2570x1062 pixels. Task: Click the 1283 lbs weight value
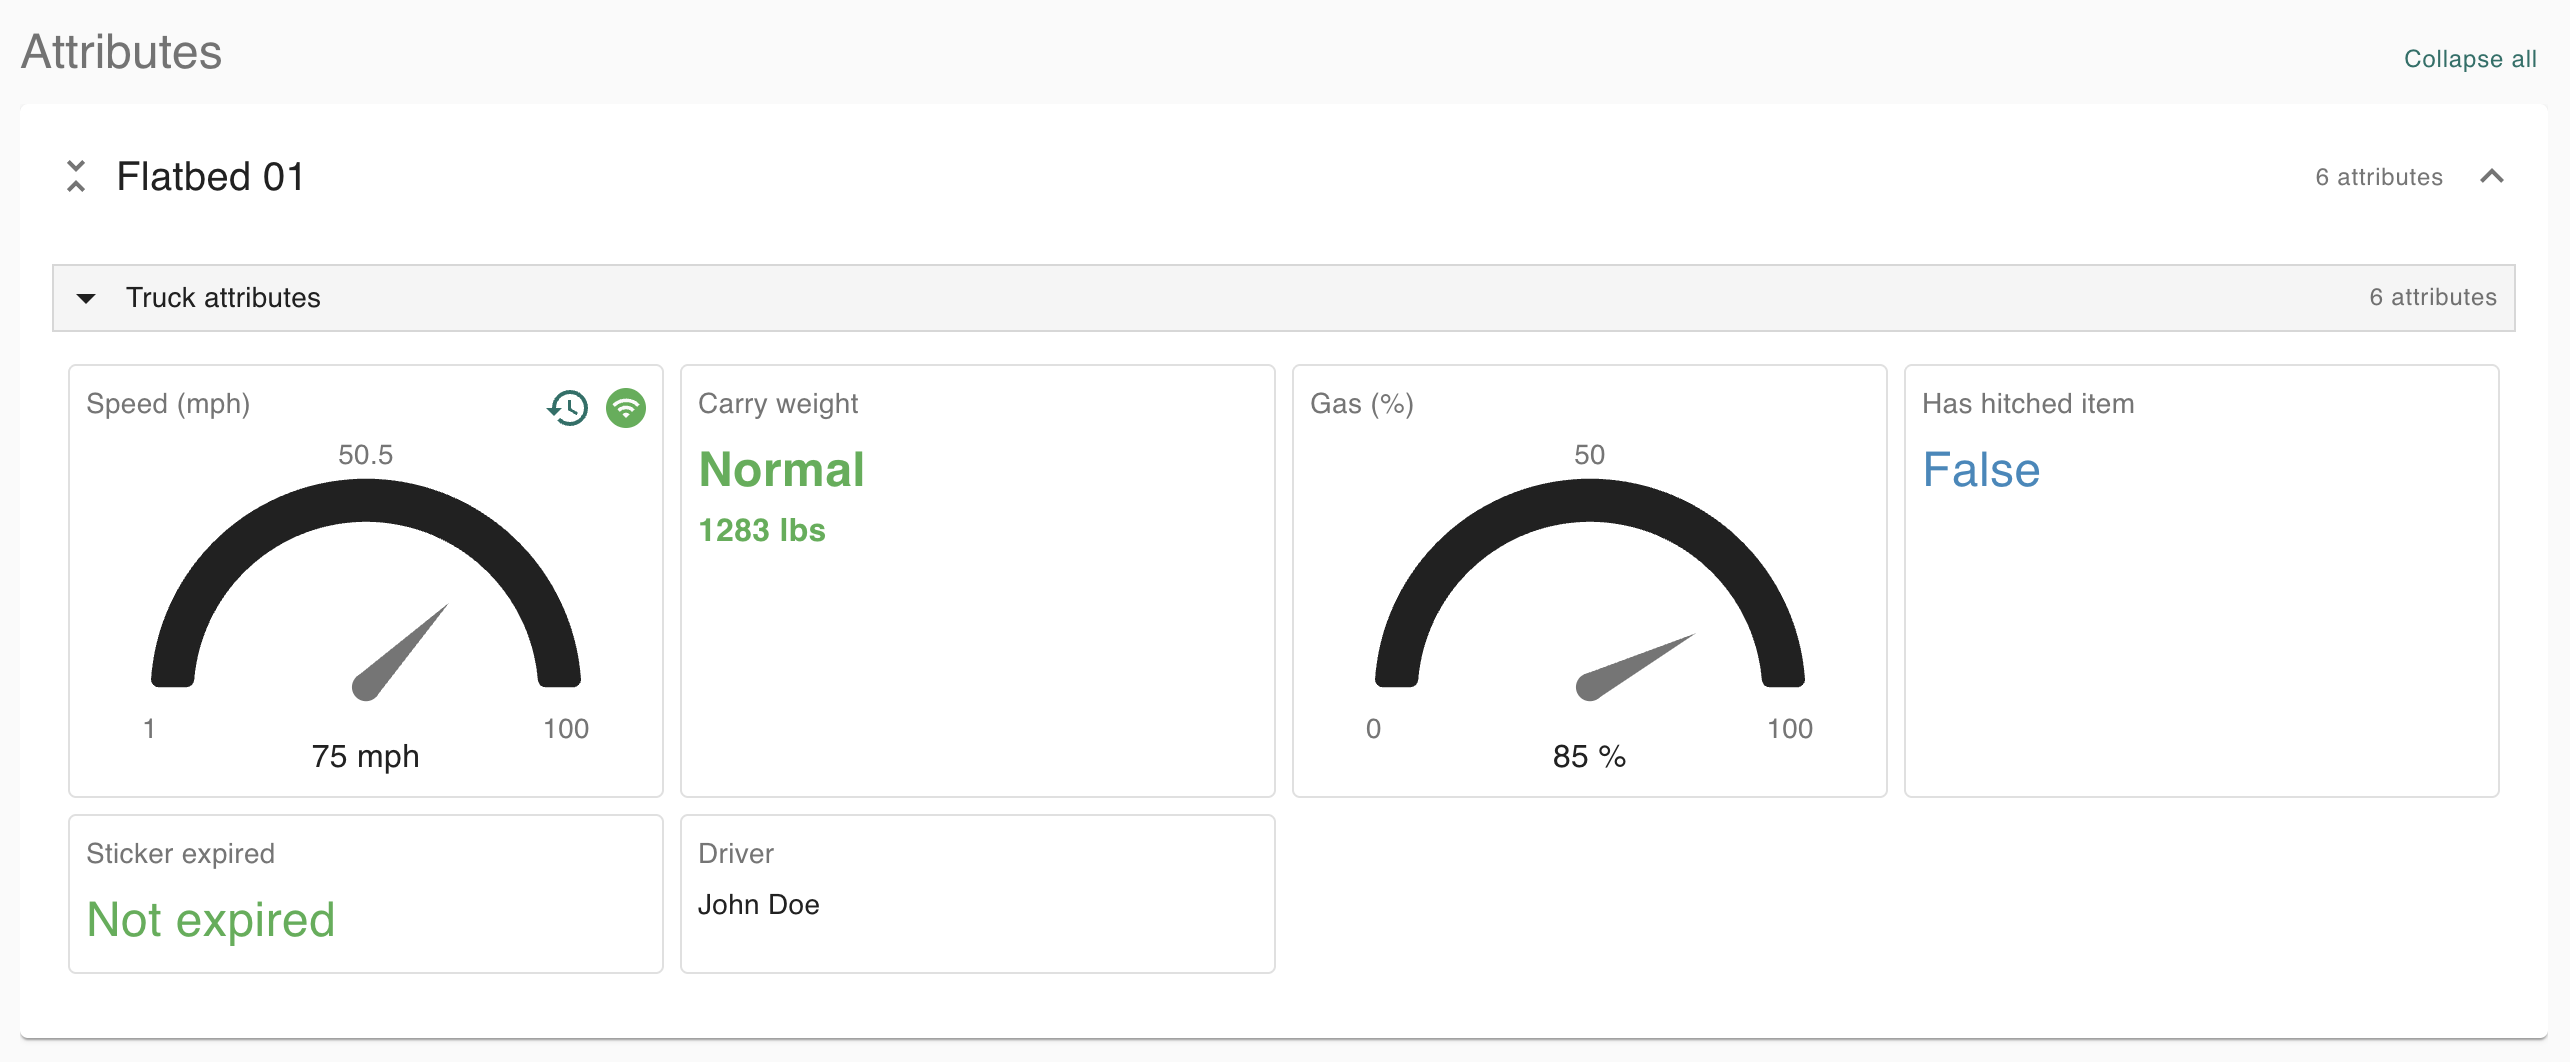pos(761,530)
